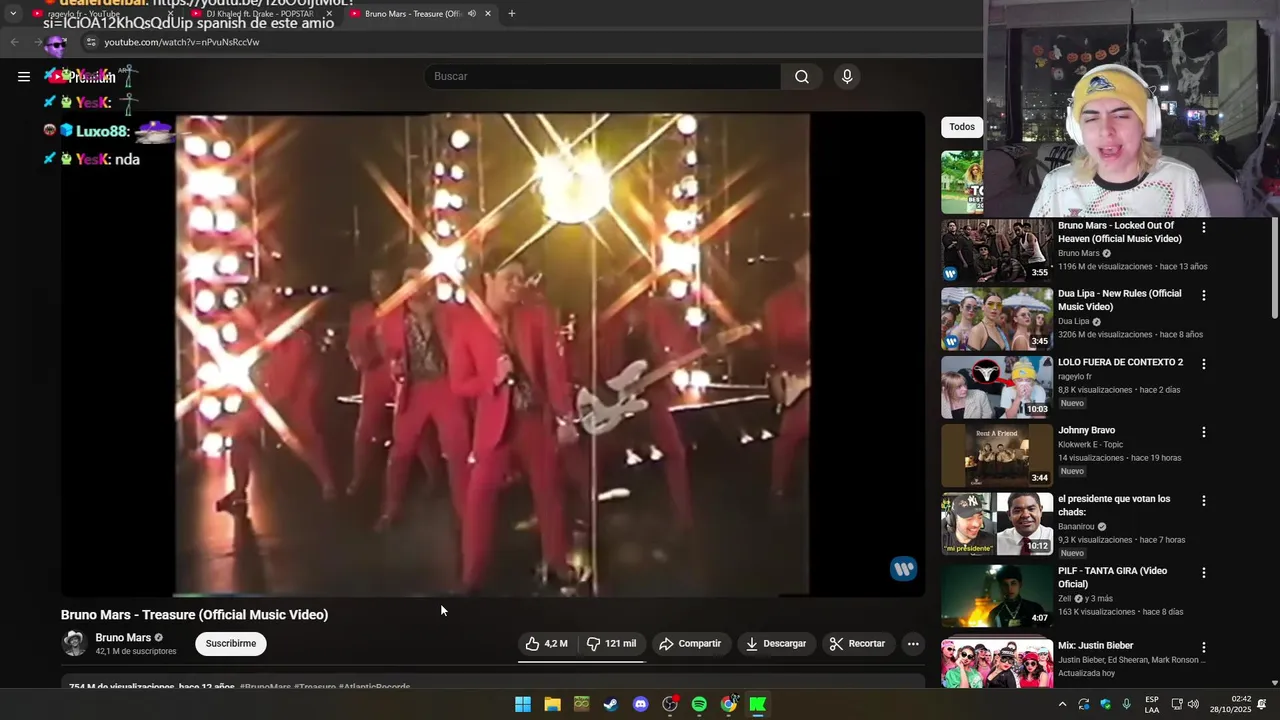The height and width of the screenshot is (720, 1280).
Task: Click the Windows security shield tray icon
Action: point(1105,704)
